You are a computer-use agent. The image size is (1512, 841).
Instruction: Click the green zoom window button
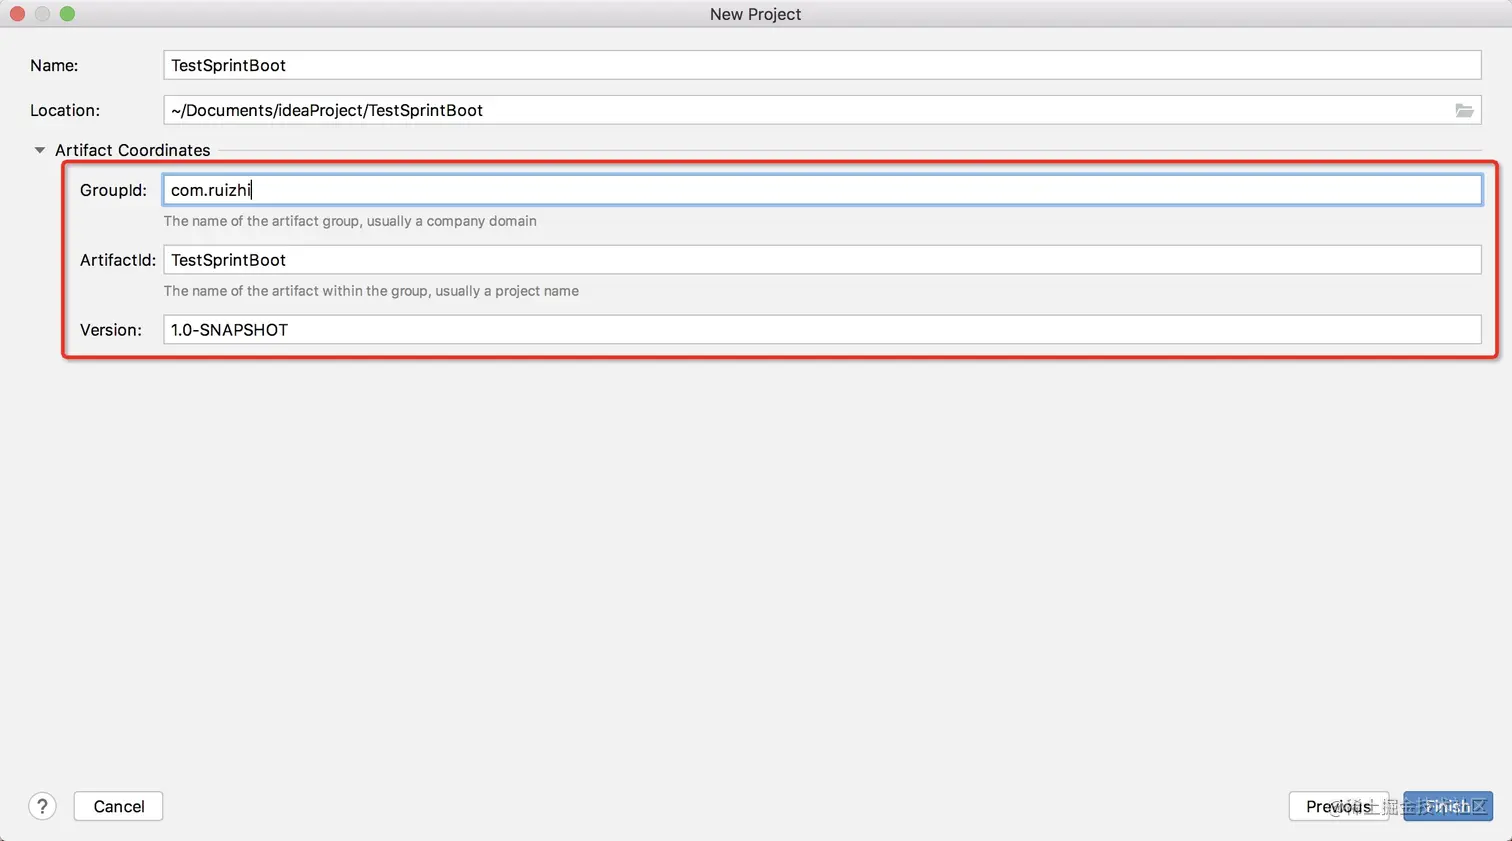pos(67,14)
